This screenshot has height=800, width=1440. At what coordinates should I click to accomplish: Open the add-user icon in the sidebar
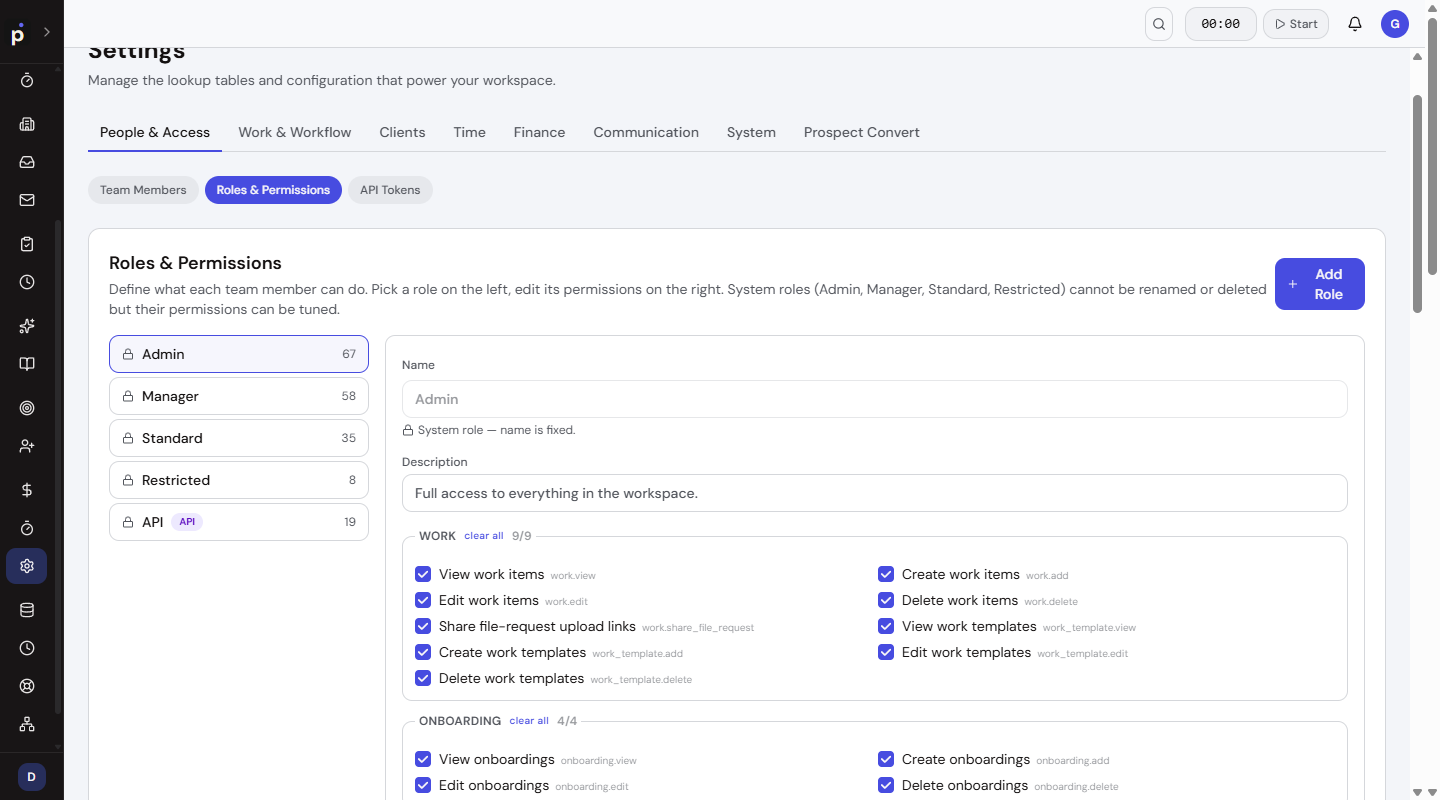pos(27,446)
